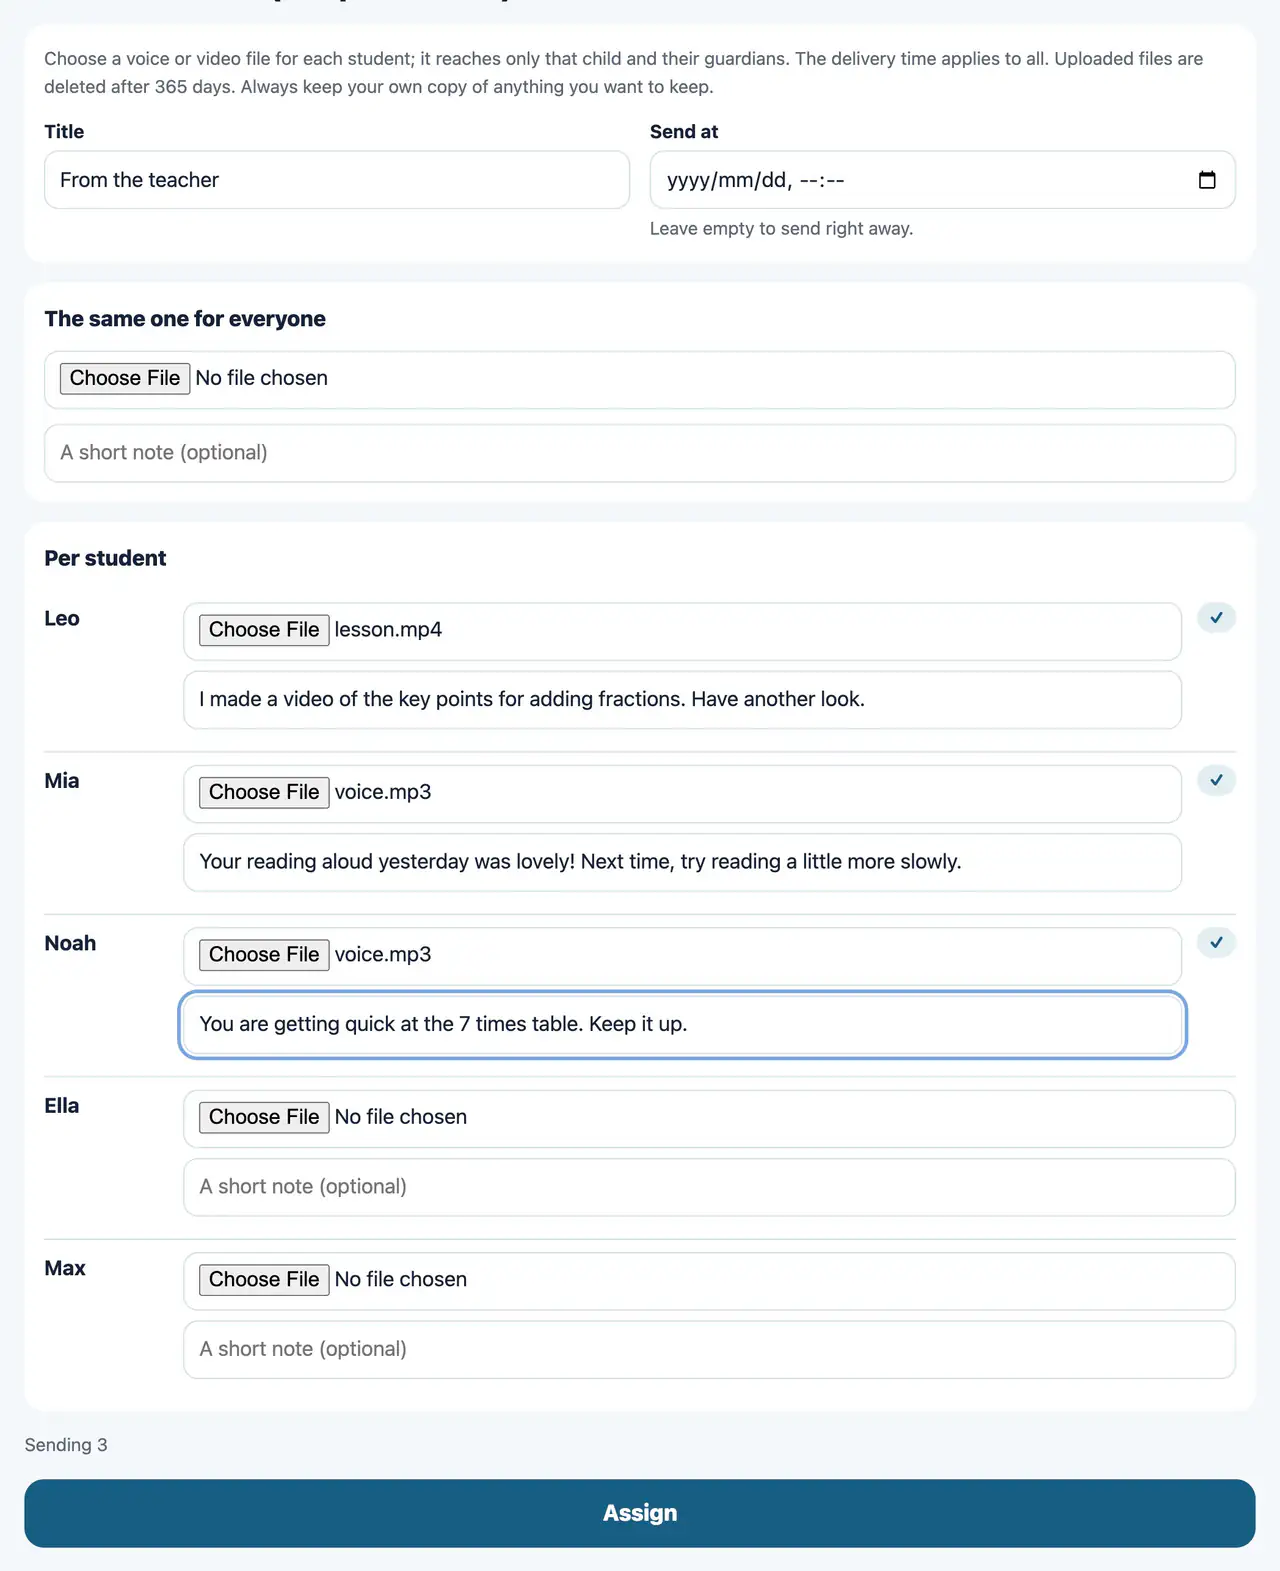Click the checkmark icon beside Leo's file

(x=1216, y=618)
